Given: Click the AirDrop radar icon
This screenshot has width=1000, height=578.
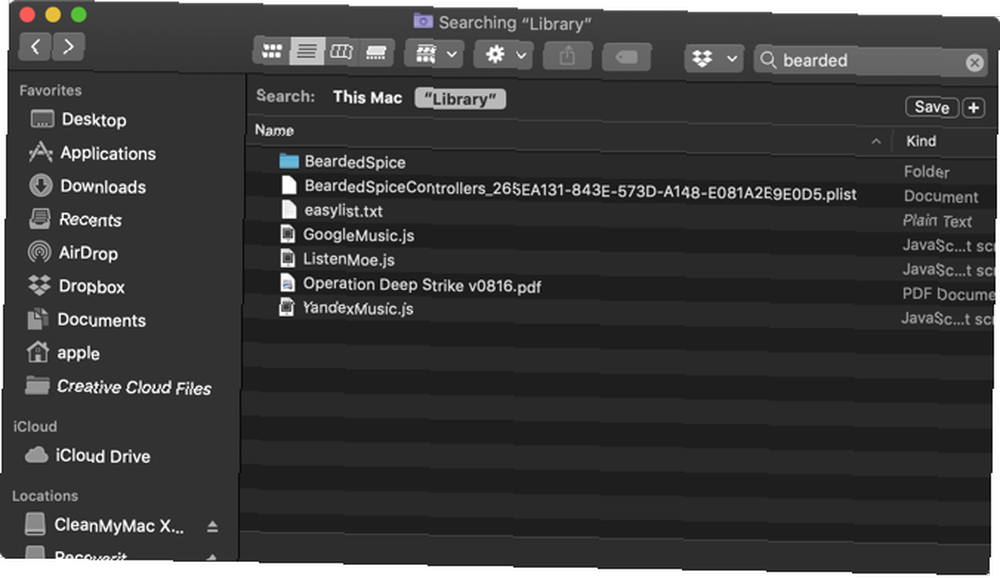Looking at the screenshot, I should pos(40,252).
